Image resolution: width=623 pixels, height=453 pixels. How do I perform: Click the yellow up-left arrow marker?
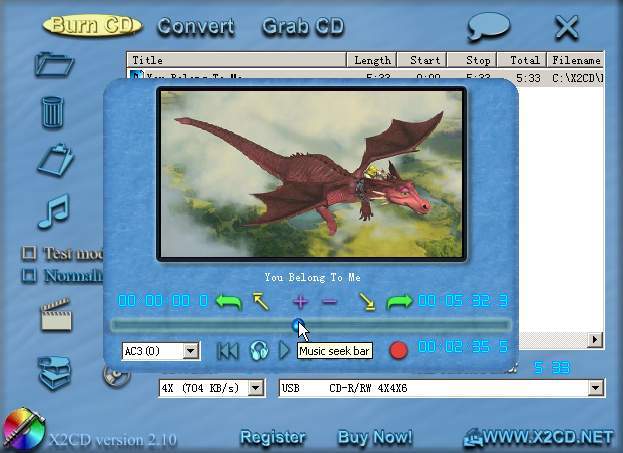[261, 302]
